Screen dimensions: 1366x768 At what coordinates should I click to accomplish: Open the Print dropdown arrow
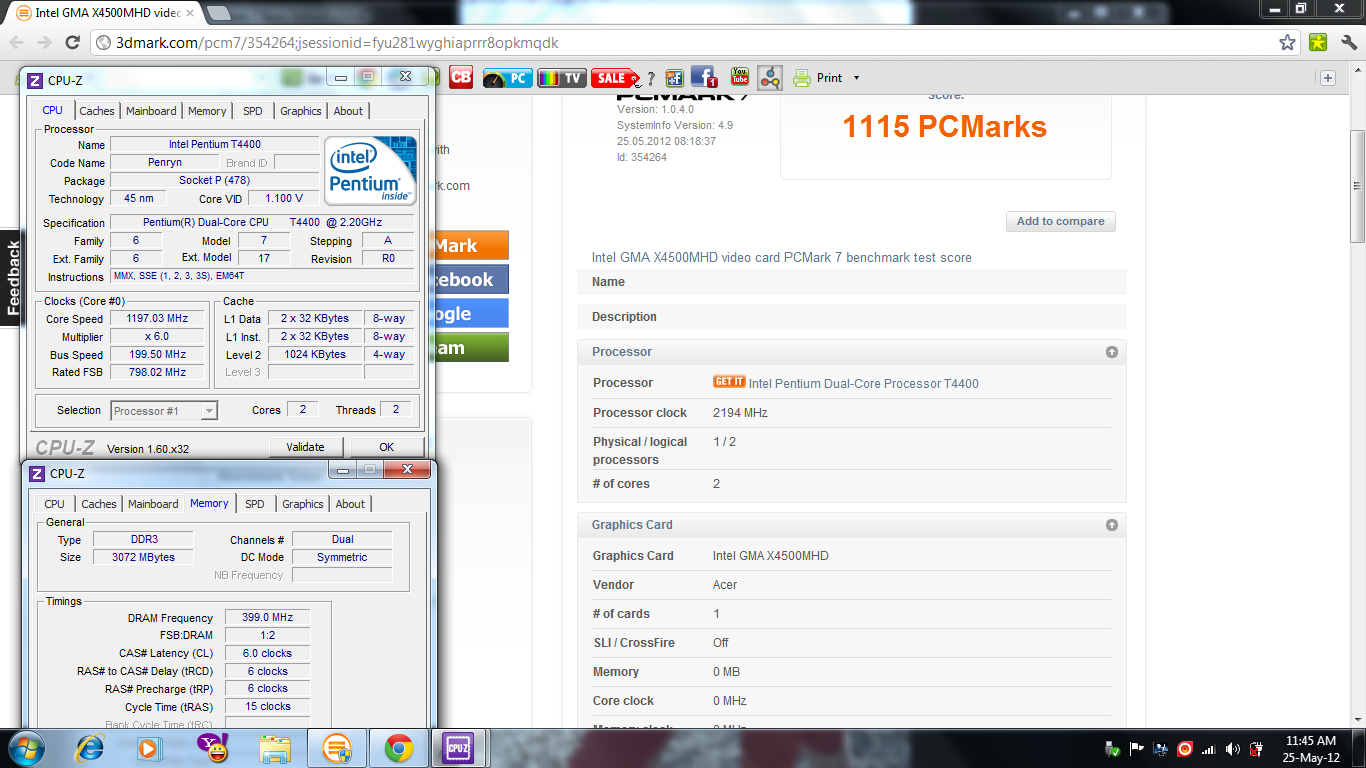tap(856, 78)
